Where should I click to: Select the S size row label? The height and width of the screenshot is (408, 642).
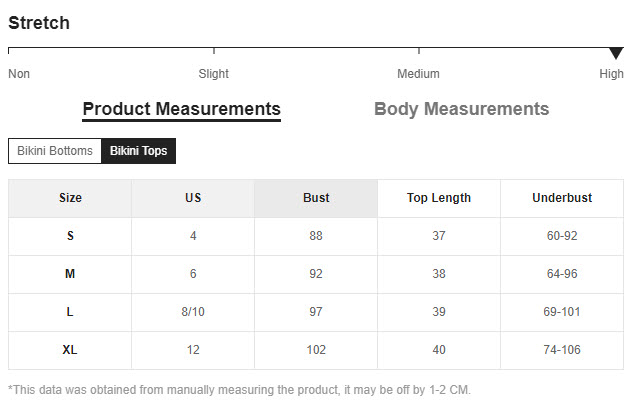[70, 236]
